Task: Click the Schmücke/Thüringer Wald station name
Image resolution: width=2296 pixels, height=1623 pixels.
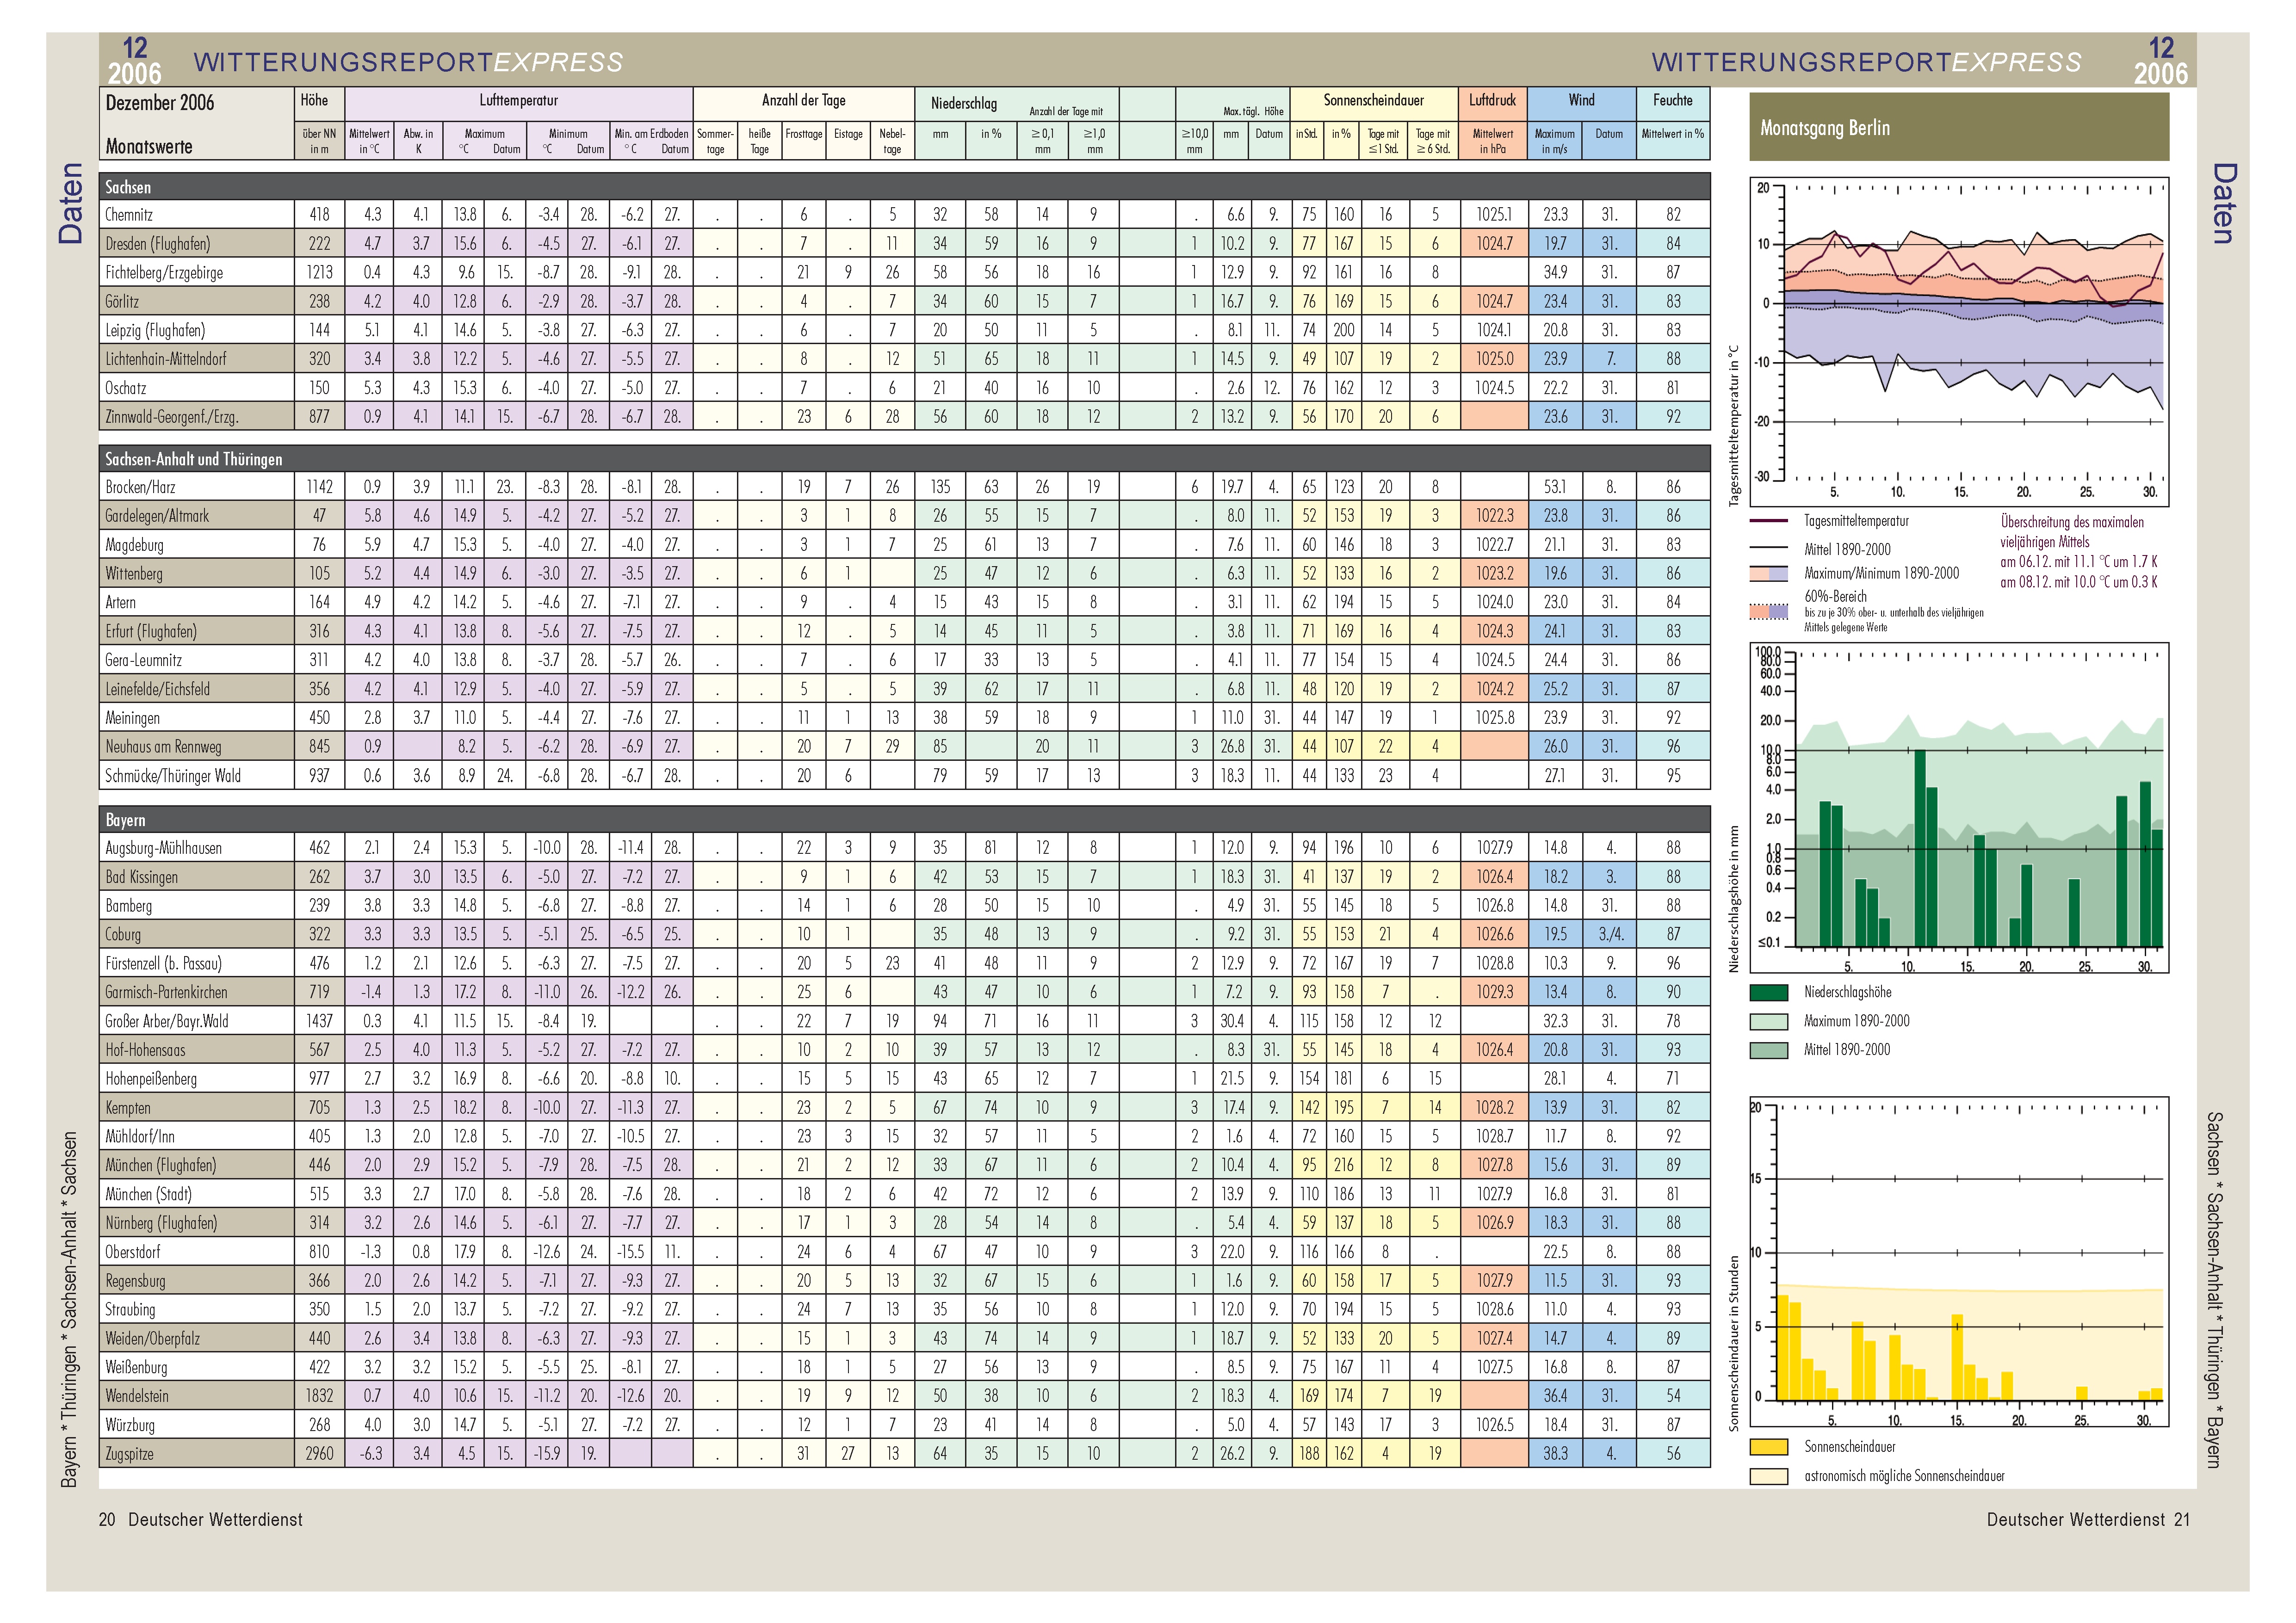Action: coord(172,776)
